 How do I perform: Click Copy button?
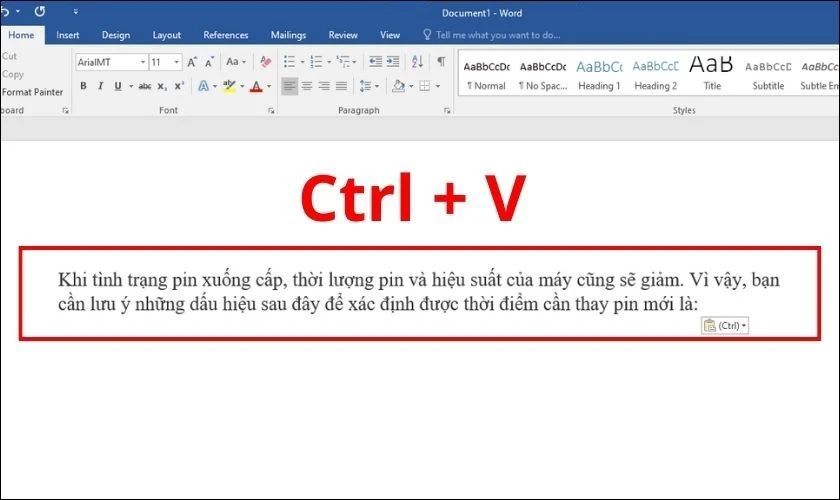pyautogui.click(x=13, y=74)
